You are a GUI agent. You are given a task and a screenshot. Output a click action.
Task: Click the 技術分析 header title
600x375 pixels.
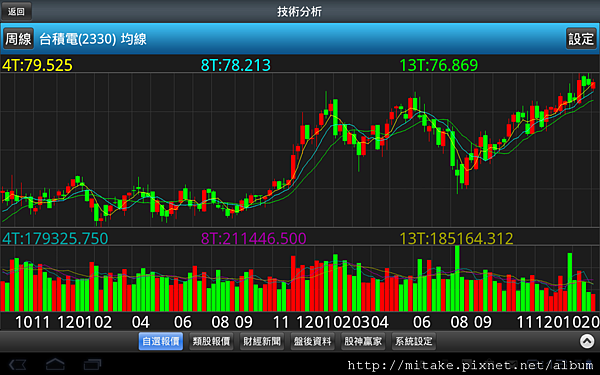point(299,11)
